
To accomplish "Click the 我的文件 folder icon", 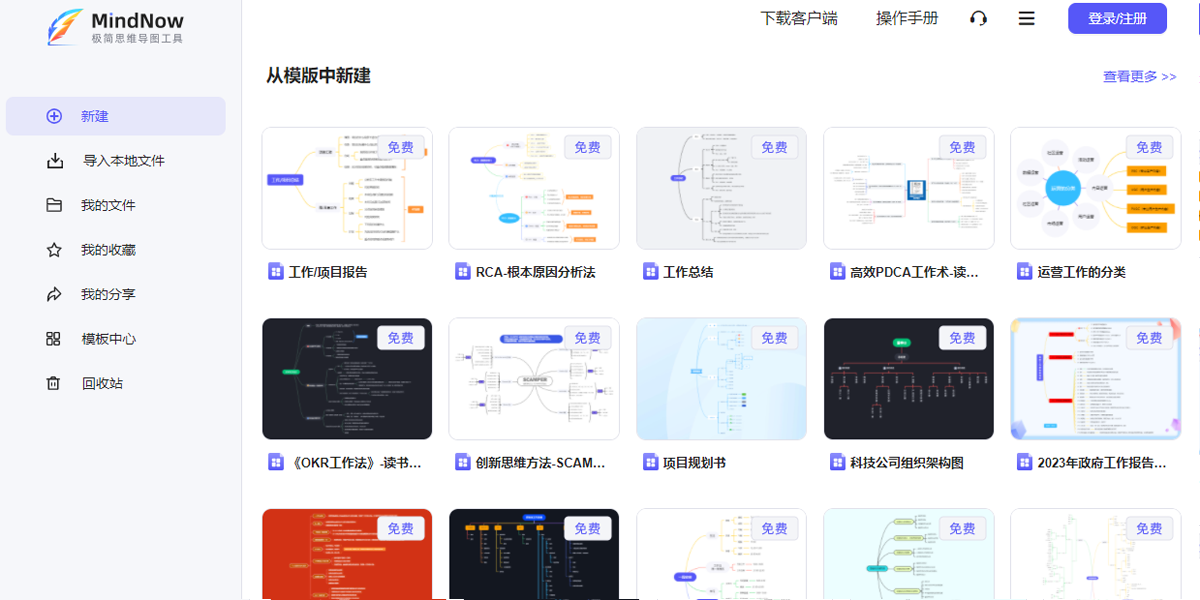I will (x=52, y=205).
